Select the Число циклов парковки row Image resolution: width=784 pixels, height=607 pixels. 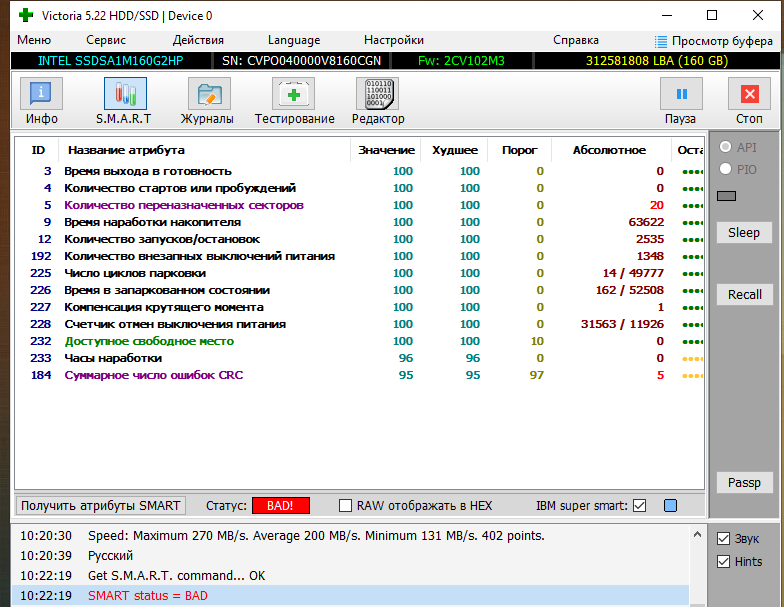pyautogui.click(x=359, y=273)
